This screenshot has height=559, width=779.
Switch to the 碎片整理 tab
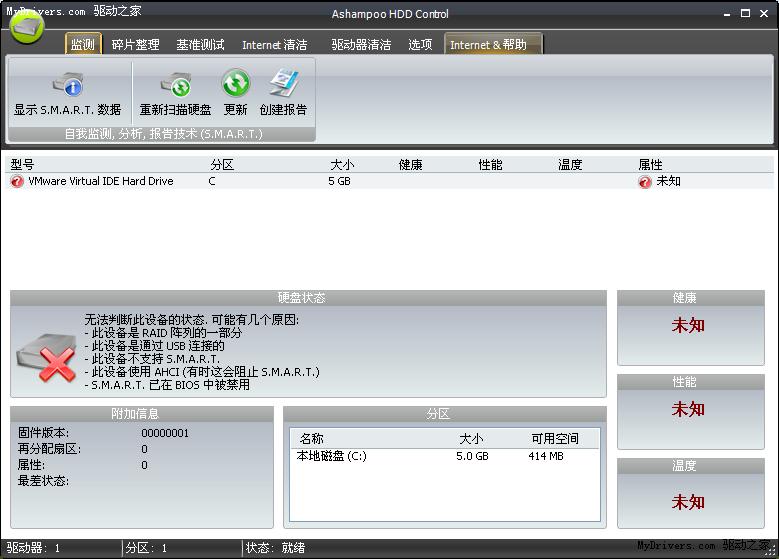(135, 45)
